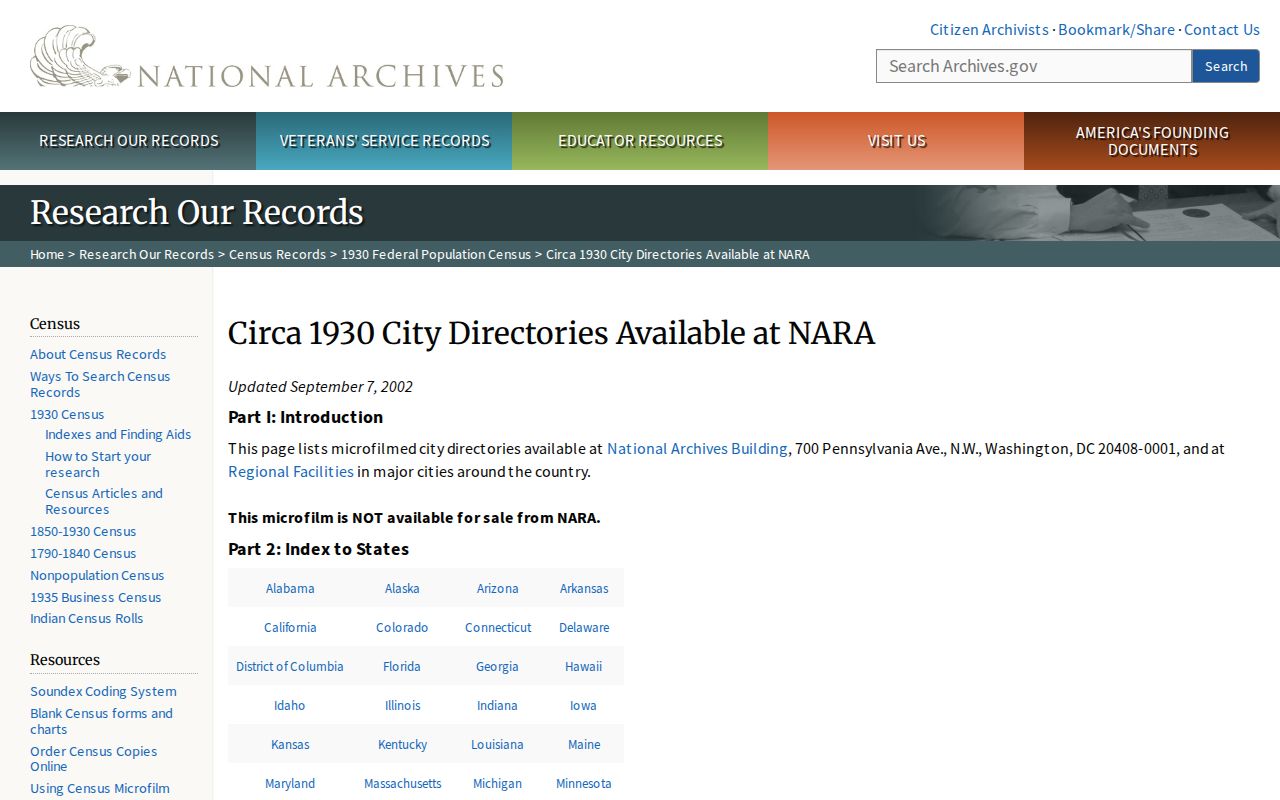Open the Indian Census Rolls link
The width and height of the screenshot is (1280, 800).
point(86,618)
